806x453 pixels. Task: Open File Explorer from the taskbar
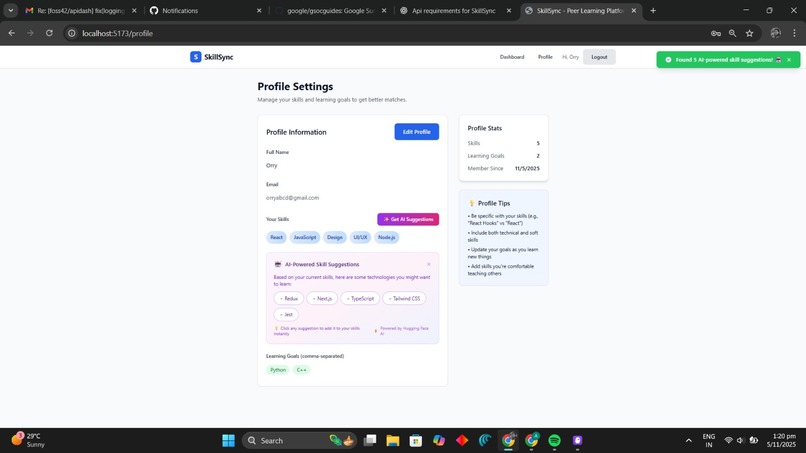tap(393, 440)
